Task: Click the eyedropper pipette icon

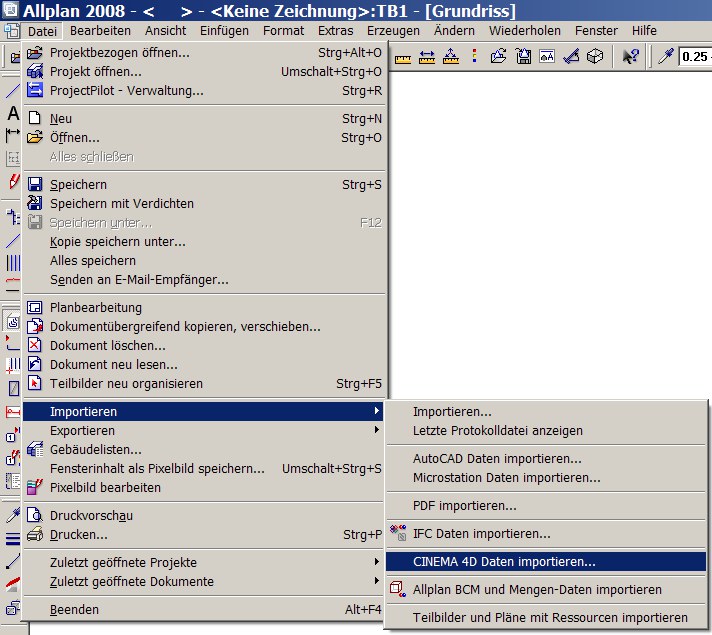Action: pyautogui.click(x=664, y=57)
